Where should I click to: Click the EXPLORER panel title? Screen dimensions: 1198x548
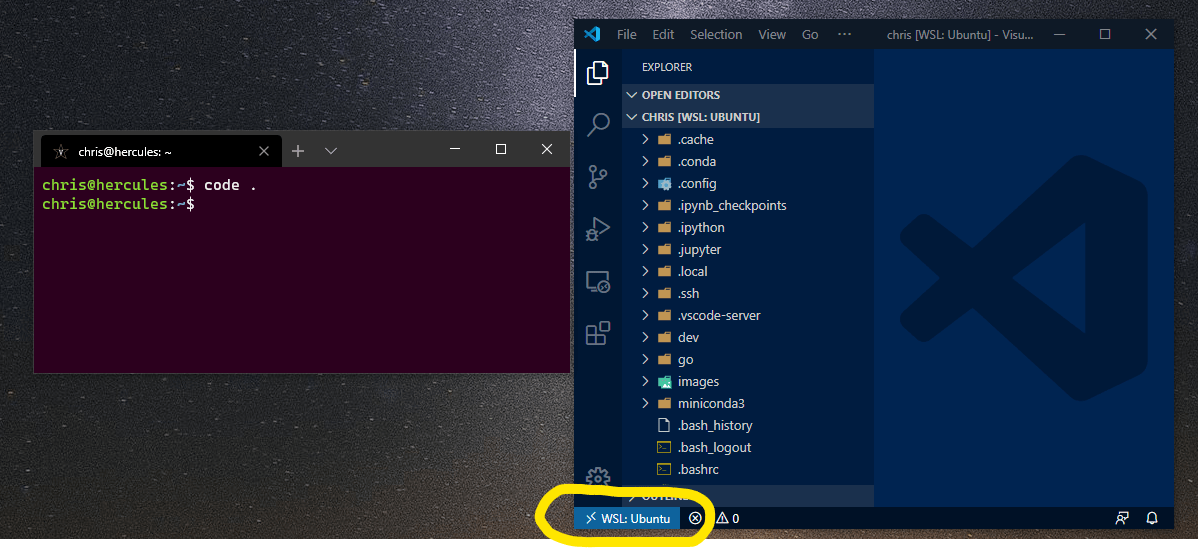coord(667,67)
